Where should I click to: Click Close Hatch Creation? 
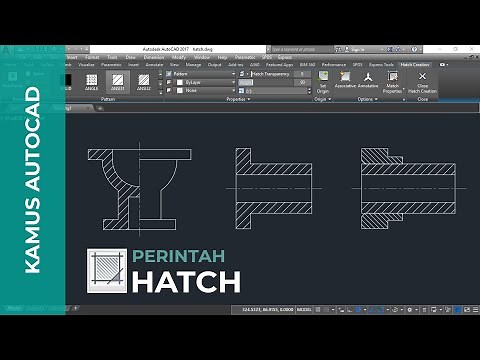[x=422, y=82]
